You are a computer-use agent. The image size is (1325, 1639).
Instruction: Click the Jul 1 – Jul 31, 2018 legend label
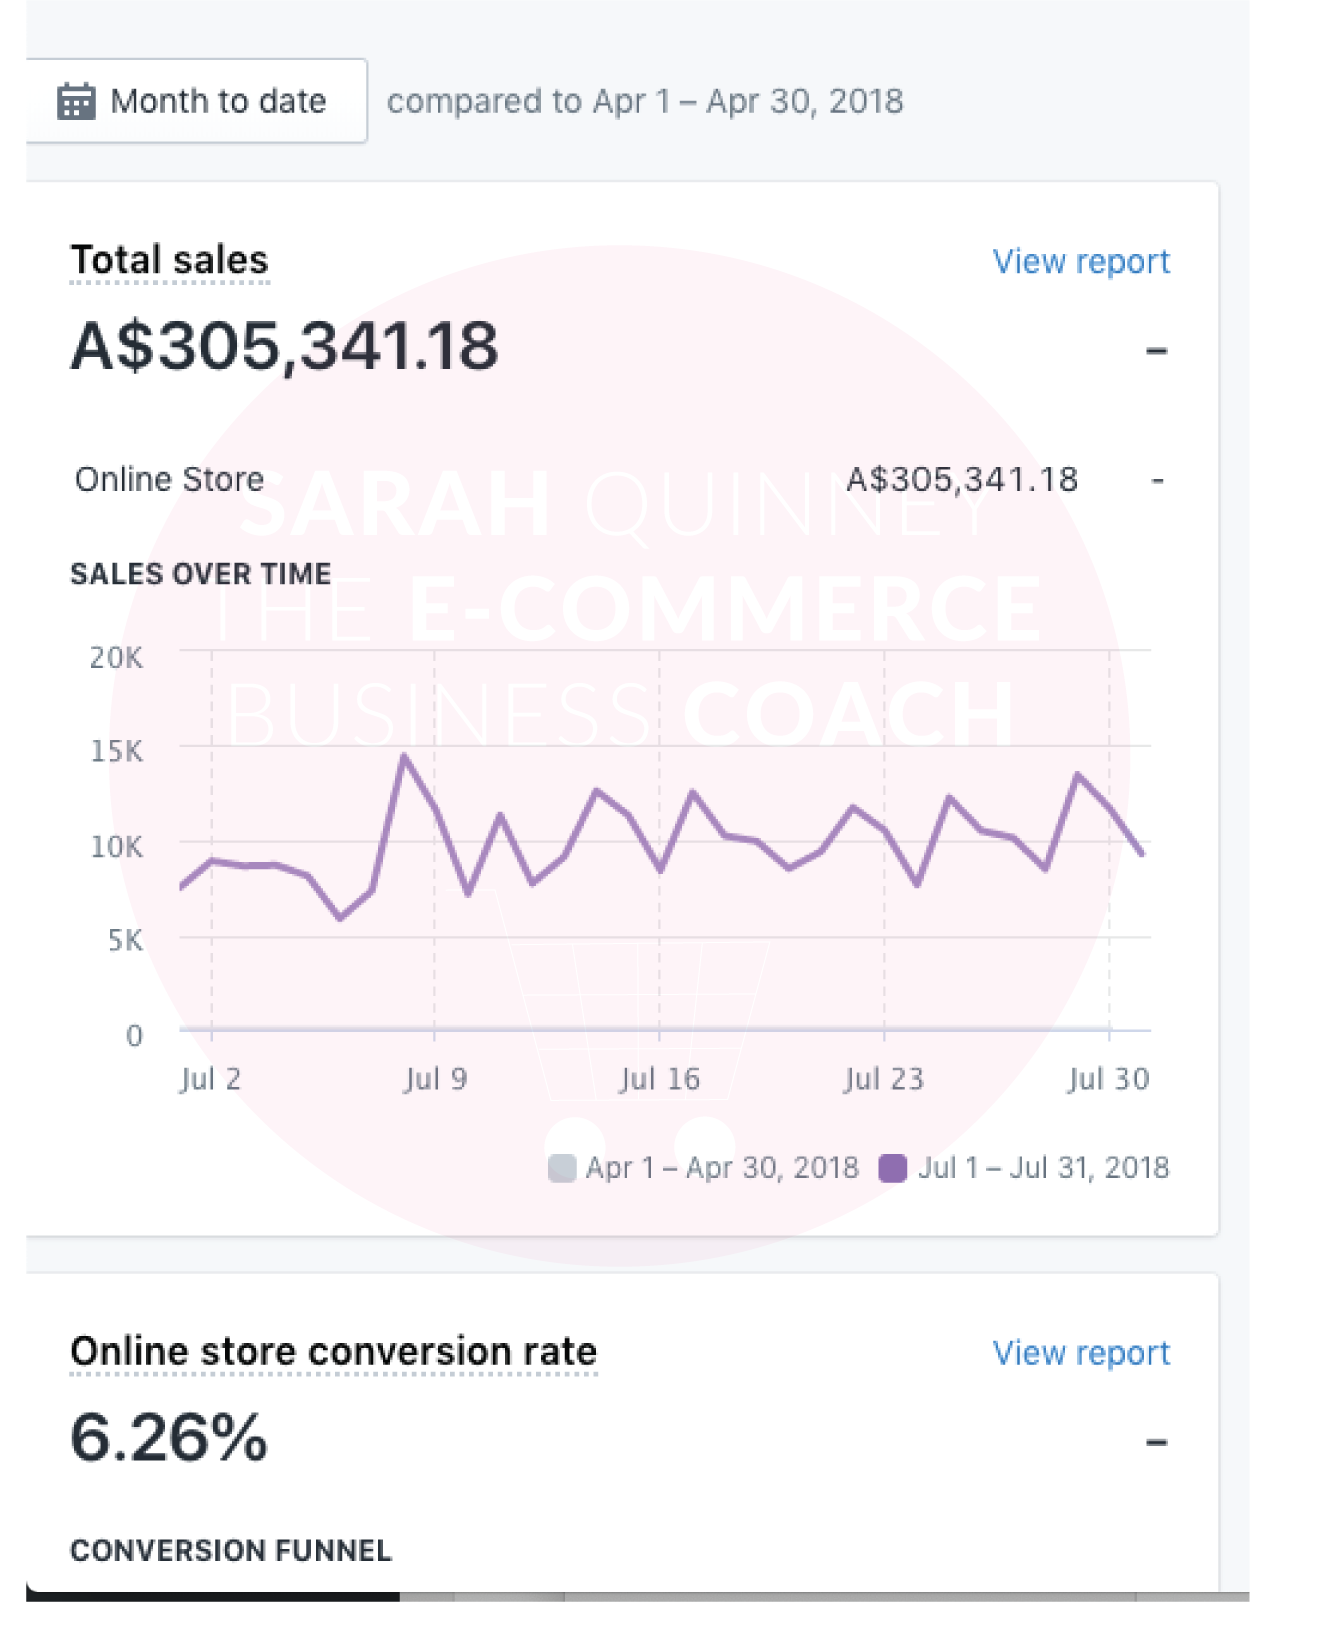click(x=1043, y=1168)
